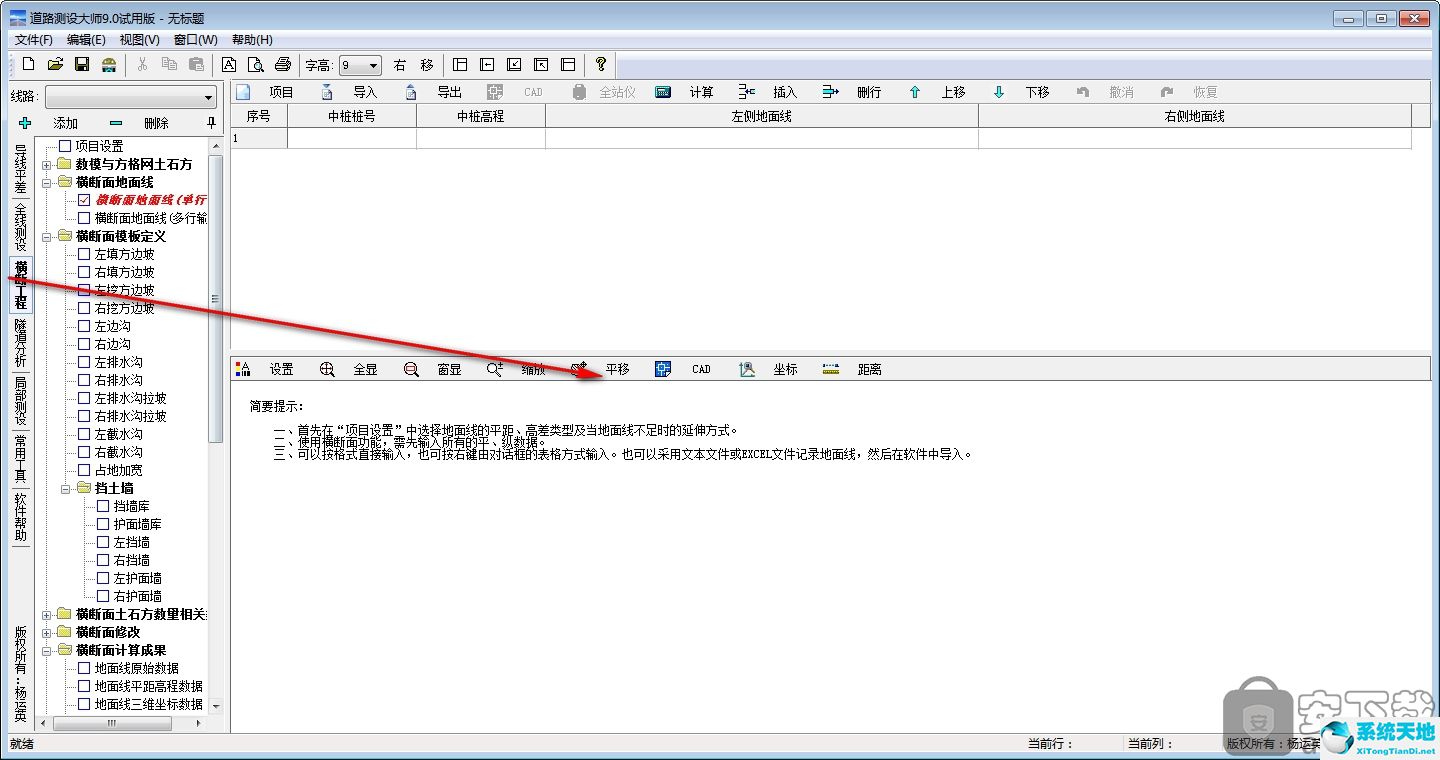Expand 数模与方格网土石方 tree node
1440x760 pixels.
47,164
